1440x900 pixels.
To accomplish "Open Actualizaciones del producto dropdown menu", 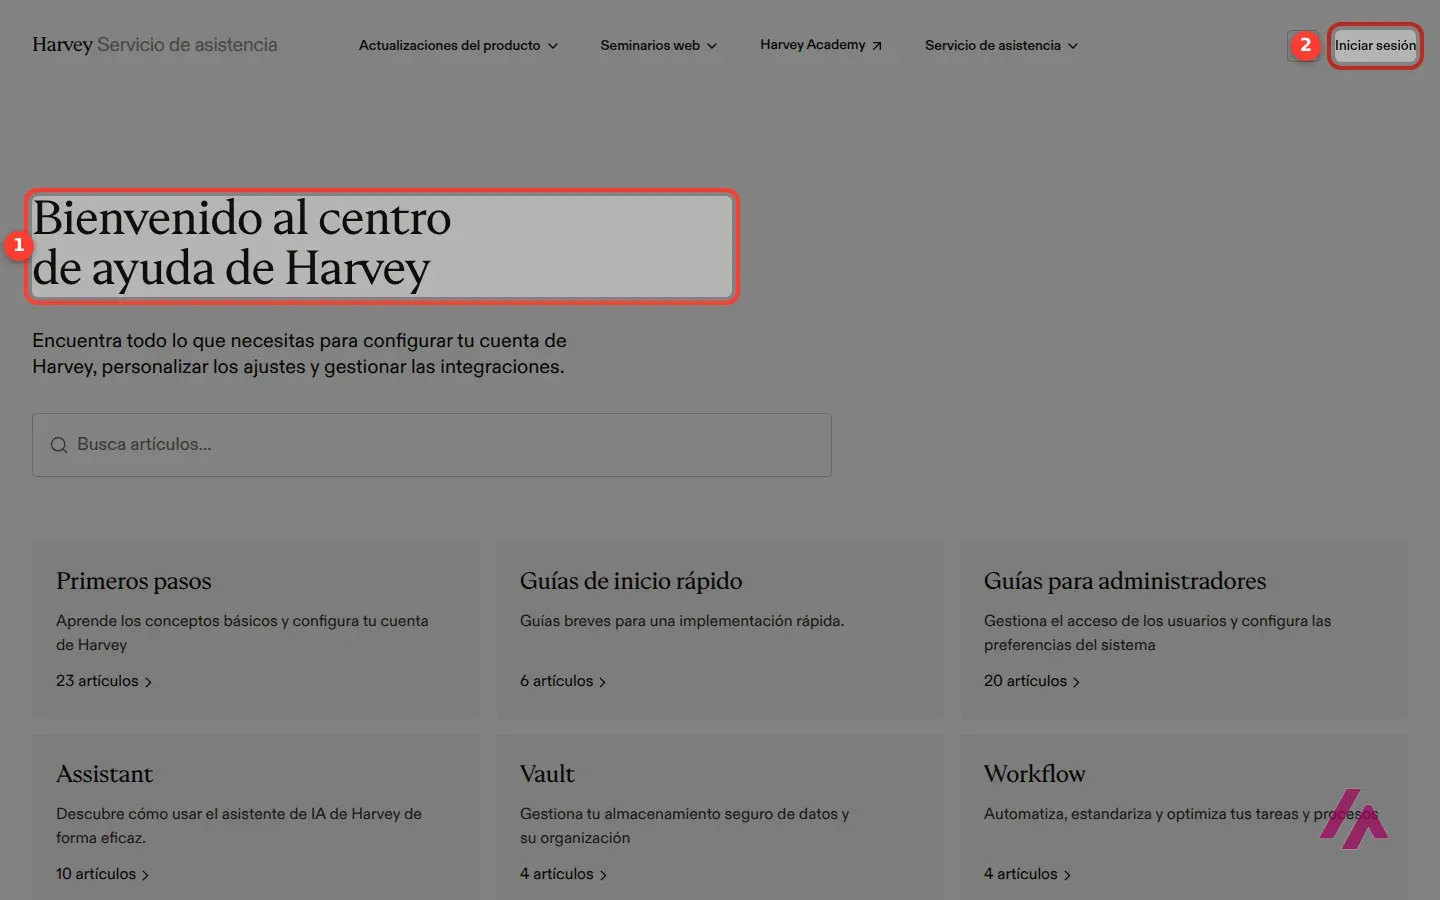I will pos(458,46).
